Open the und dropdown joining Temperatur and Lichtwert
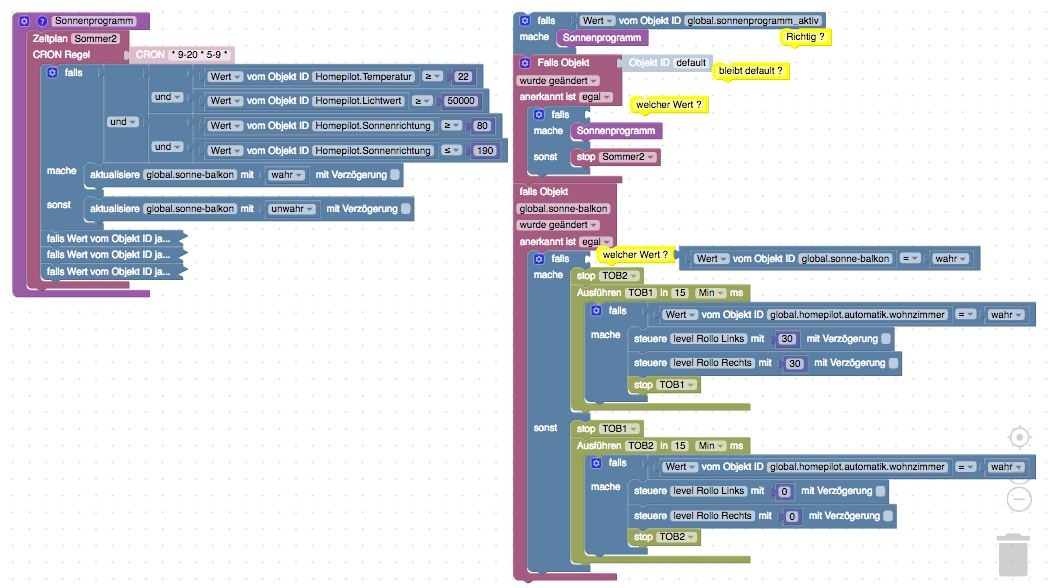The height and width of the screenshot is (588, 1048). click(x=167, y=97)
